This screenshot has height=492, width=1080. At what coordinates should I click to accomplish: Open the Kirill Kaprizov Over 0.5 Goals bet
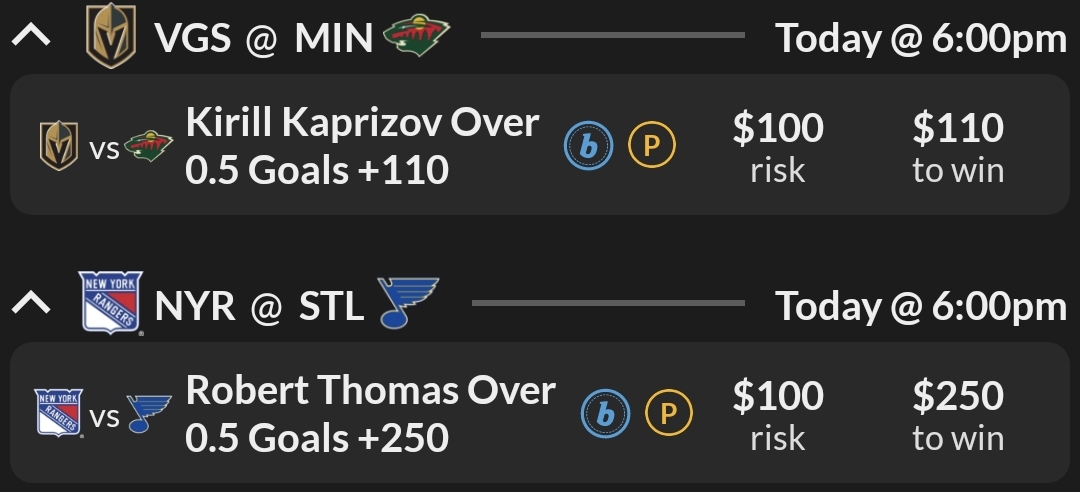362,146
